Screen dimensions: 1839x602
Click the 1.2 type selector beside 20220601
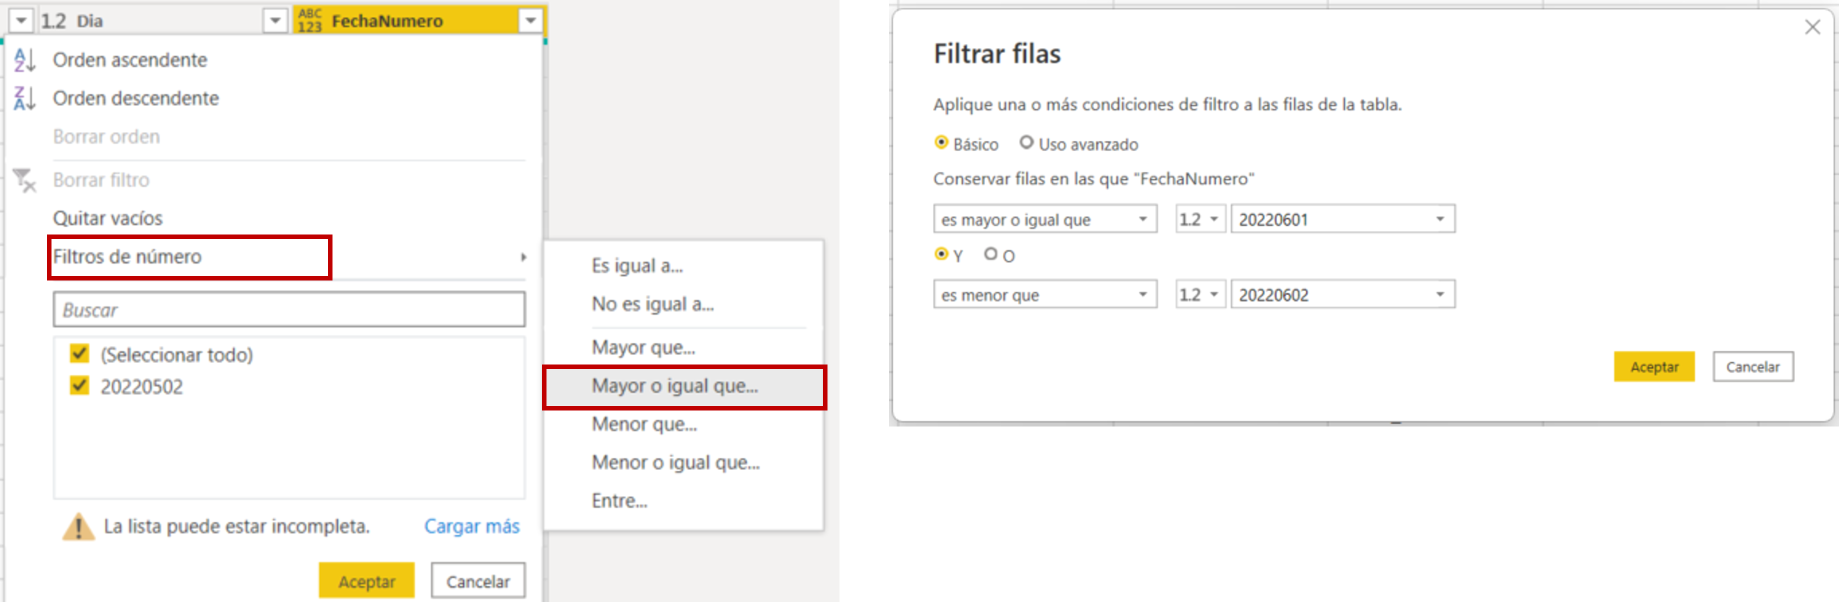1199,218
